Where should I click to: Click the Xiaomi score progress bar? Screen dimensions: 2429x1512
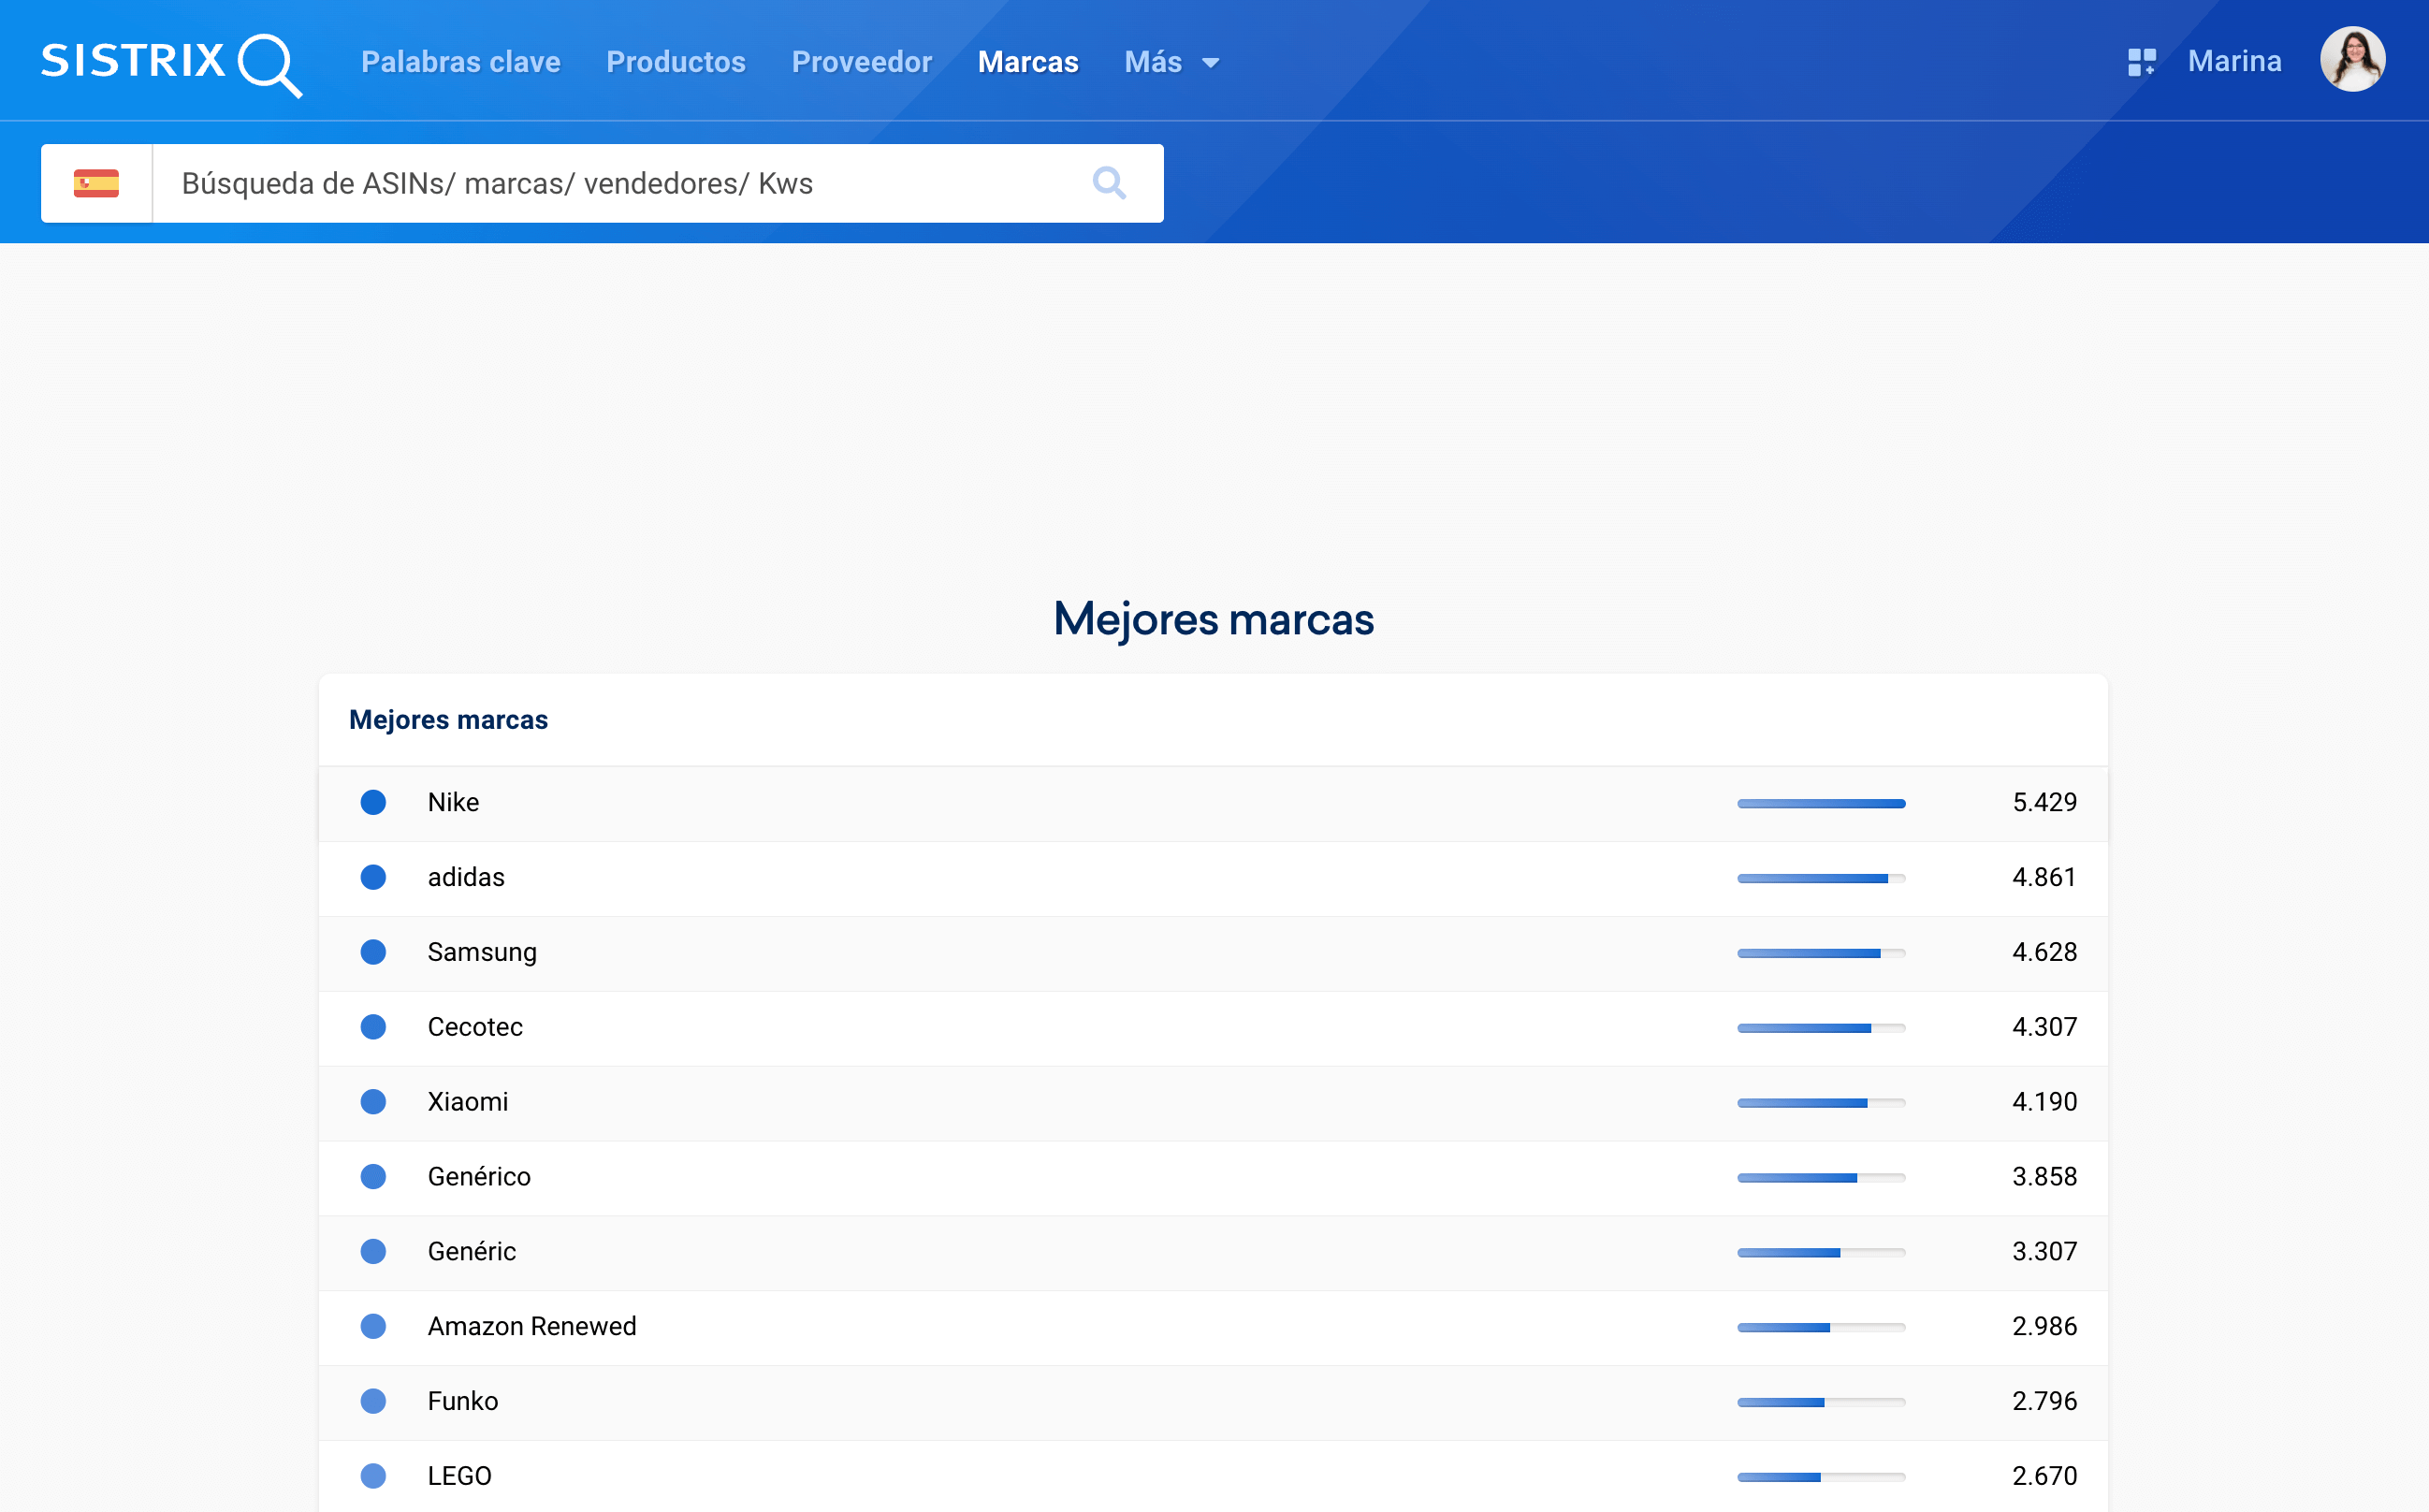coord(1820,1103)
